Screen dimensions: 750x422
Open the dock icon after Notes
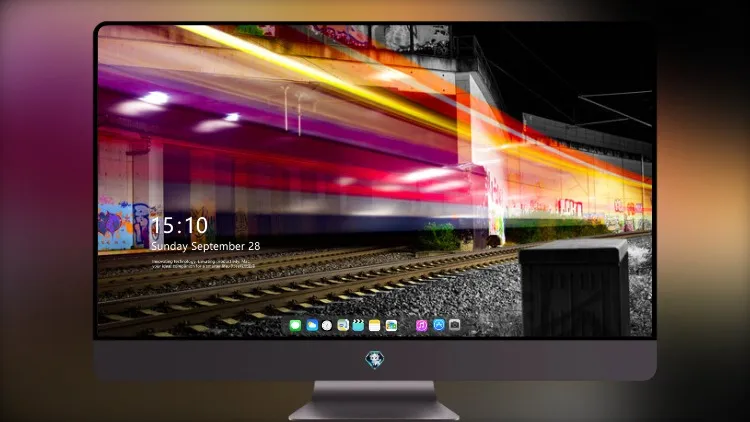391,326
